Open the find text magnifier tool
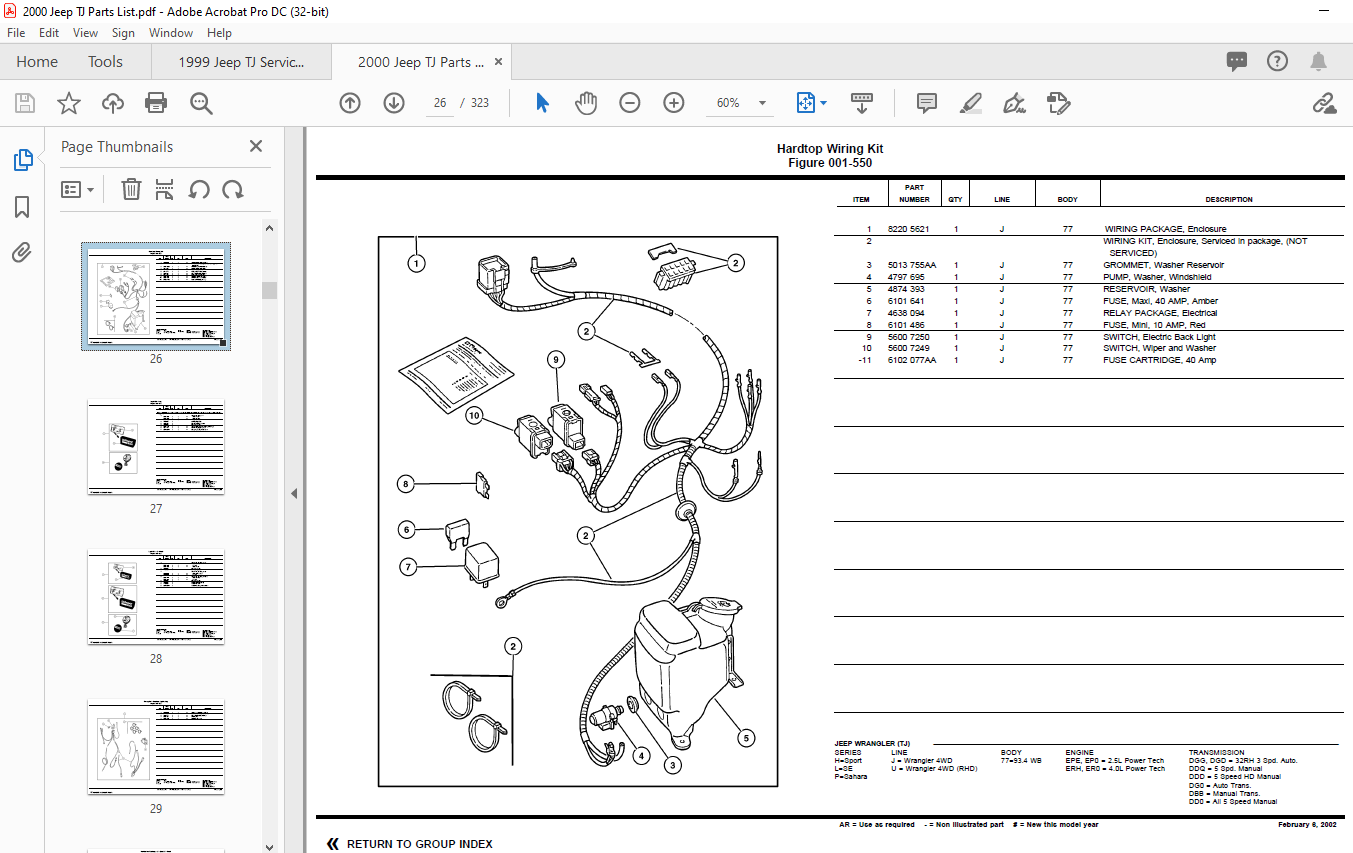Viewport: 1353px width, 853px height. coord(201,103)
